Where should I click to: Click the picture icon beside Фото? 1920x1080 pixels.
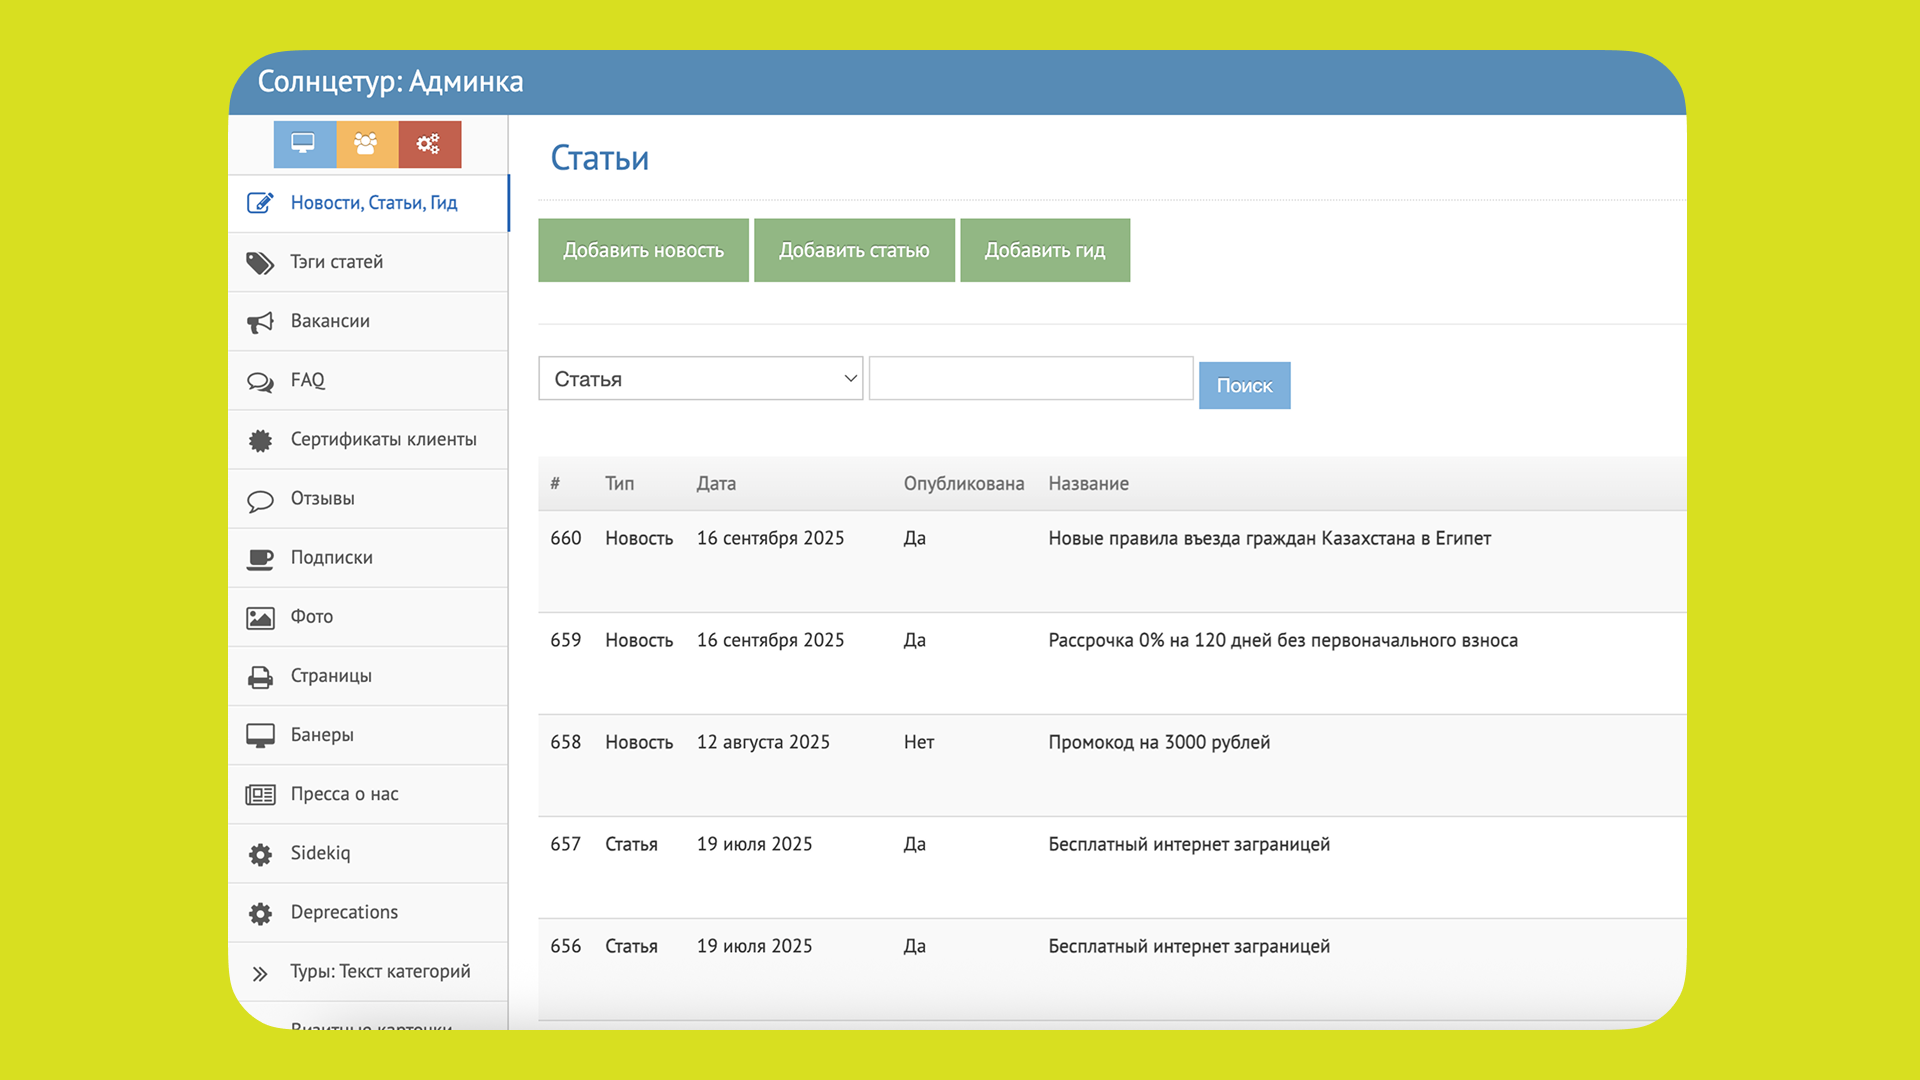click(x=260, y=618)
